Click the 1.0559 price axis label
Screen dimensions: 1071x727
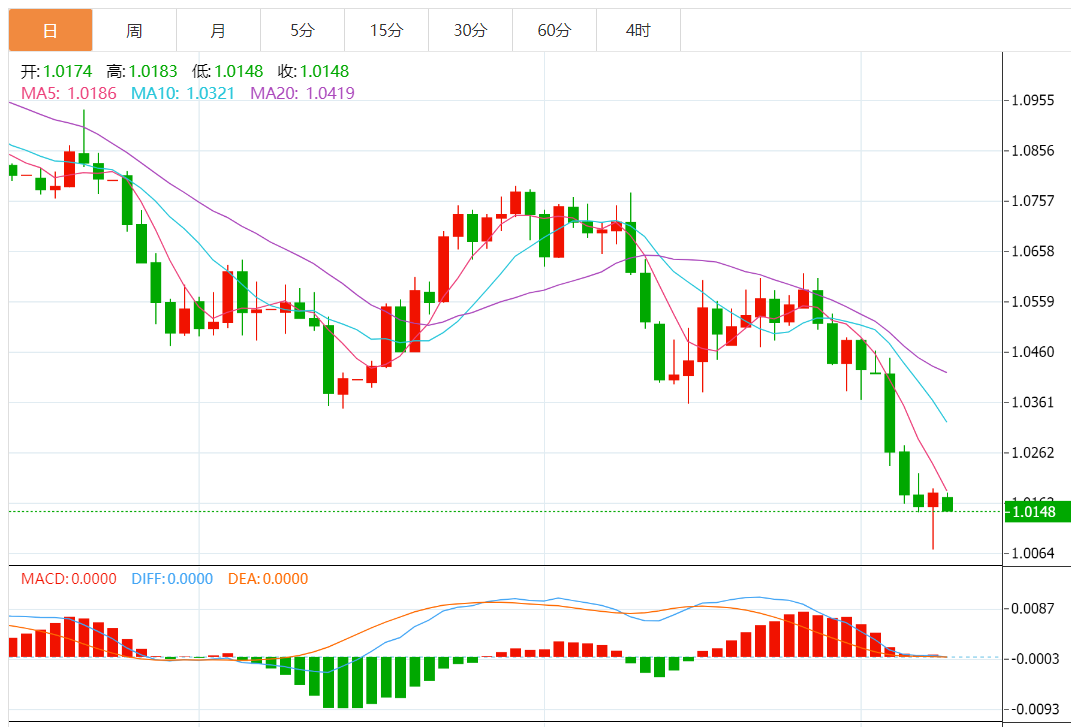tap(1033, 301)
